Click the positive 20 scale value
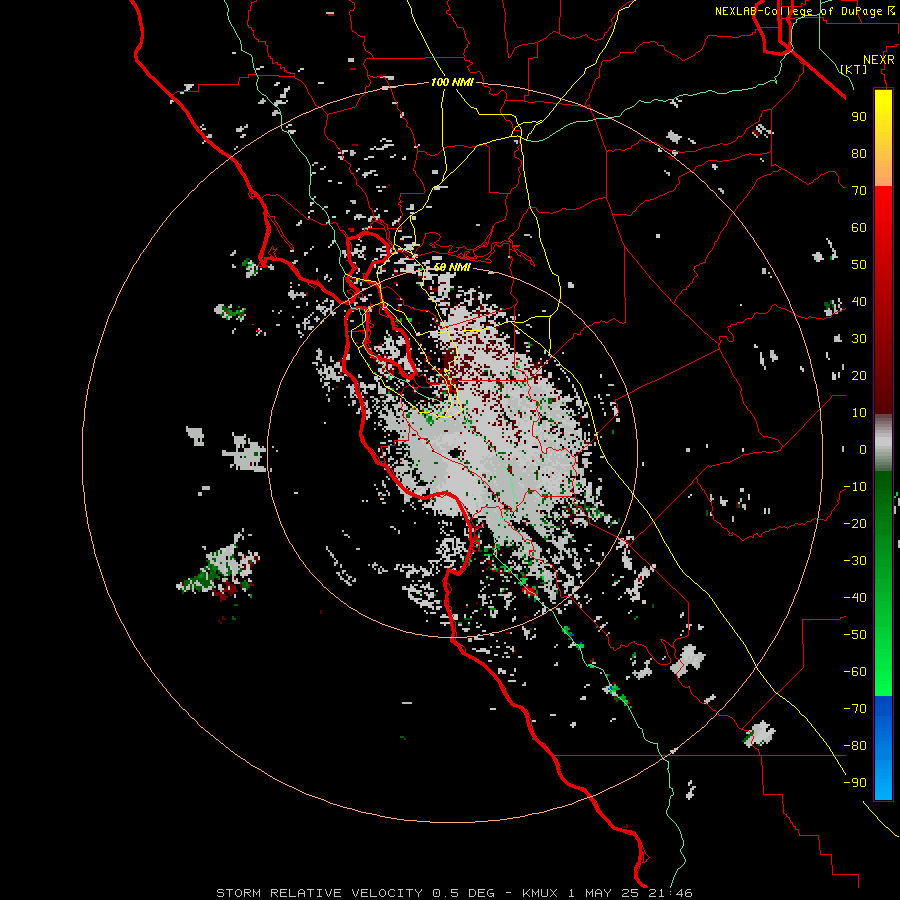Screen dimensions: 900x900 point(859,375)
